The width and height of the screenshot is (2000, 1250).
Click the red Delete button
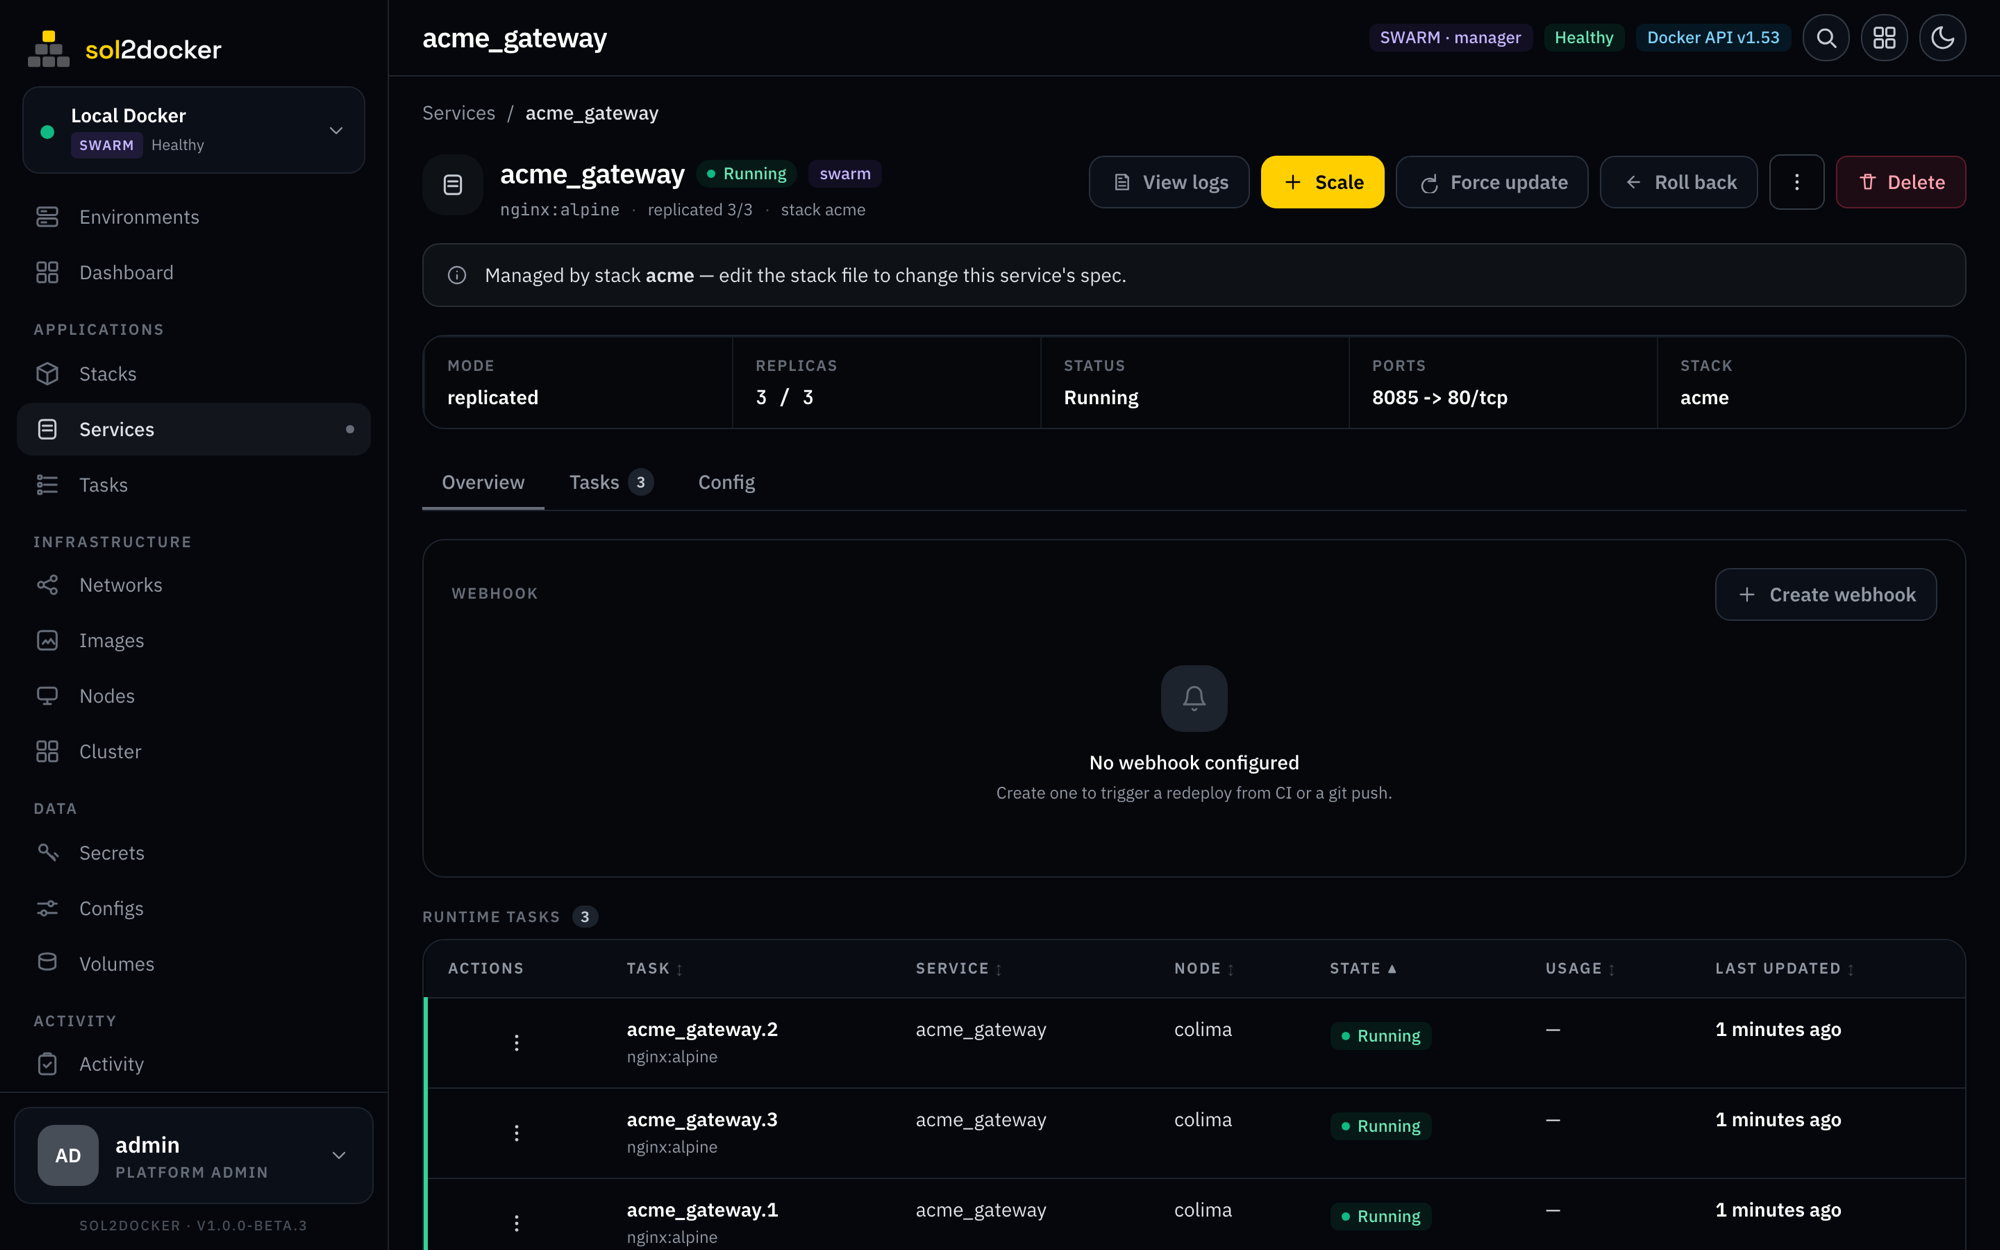1900,182
